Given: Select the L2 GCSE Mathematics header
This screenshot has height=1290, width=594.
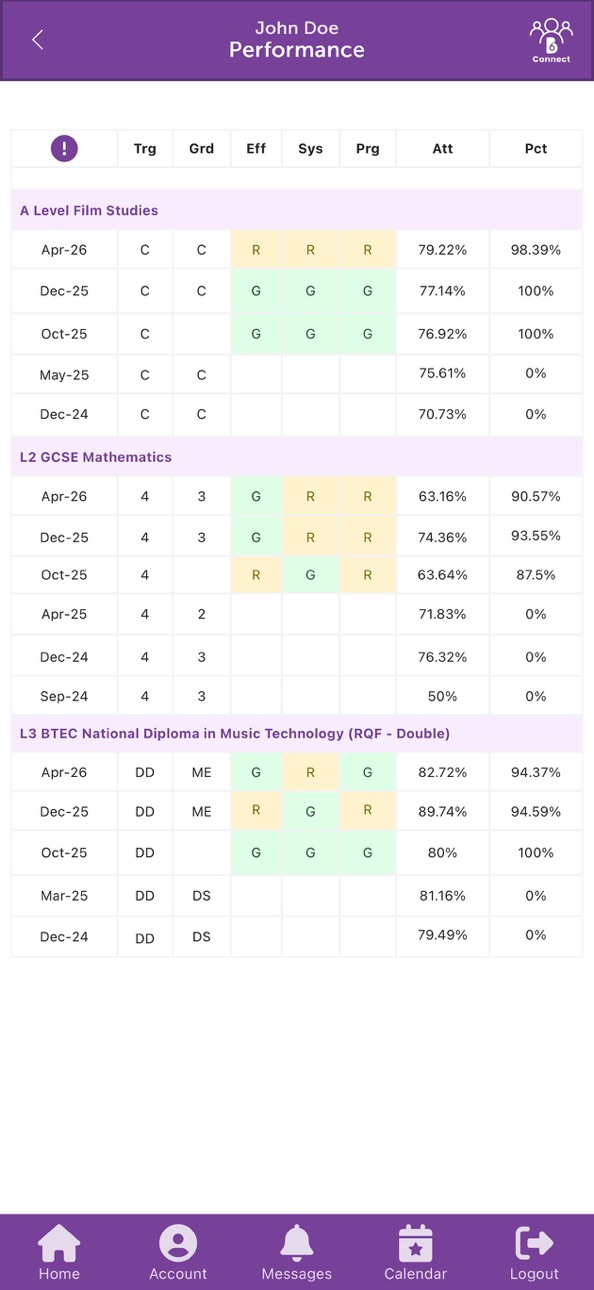Looking at the screenshot, I should coord(297,457).
